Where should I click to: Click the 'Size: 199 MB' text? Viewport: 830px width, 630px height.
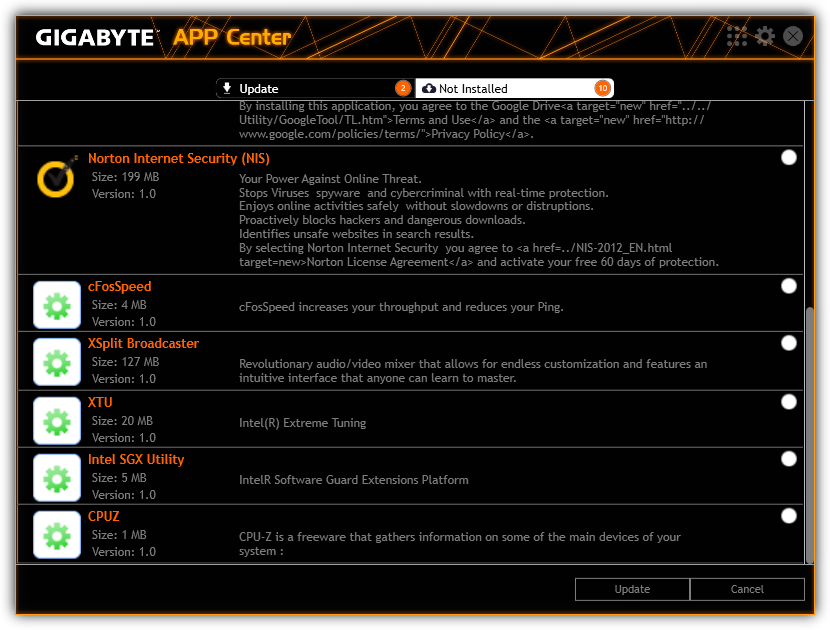coord(125,177)
